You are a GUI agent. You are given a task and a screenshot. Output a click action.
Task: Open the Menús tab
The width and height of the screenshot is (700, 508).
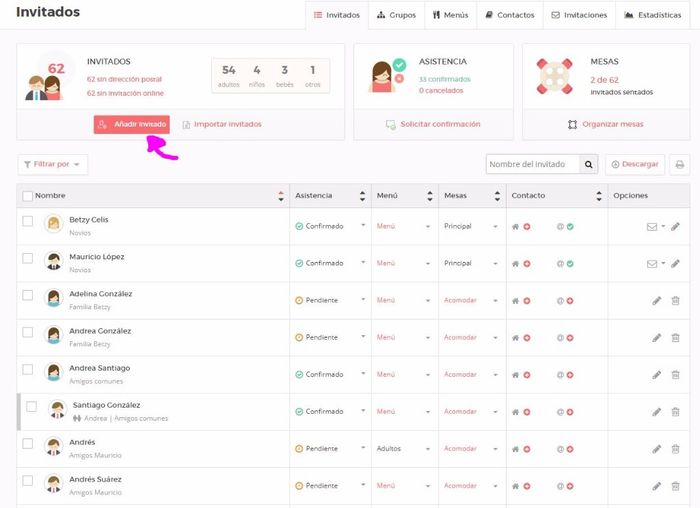[450, 15]
